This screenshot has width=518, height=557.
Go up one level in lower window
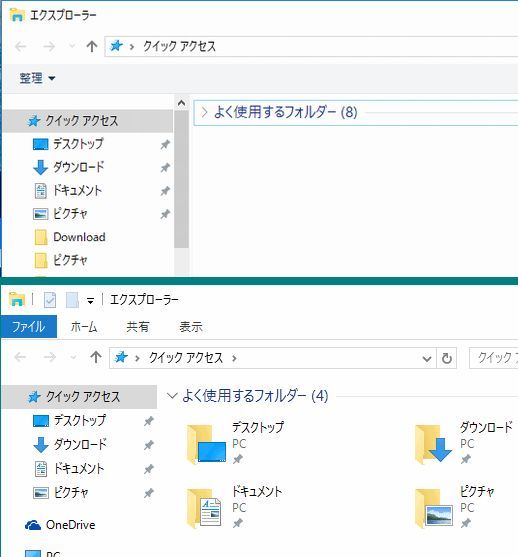coord(96,357)
